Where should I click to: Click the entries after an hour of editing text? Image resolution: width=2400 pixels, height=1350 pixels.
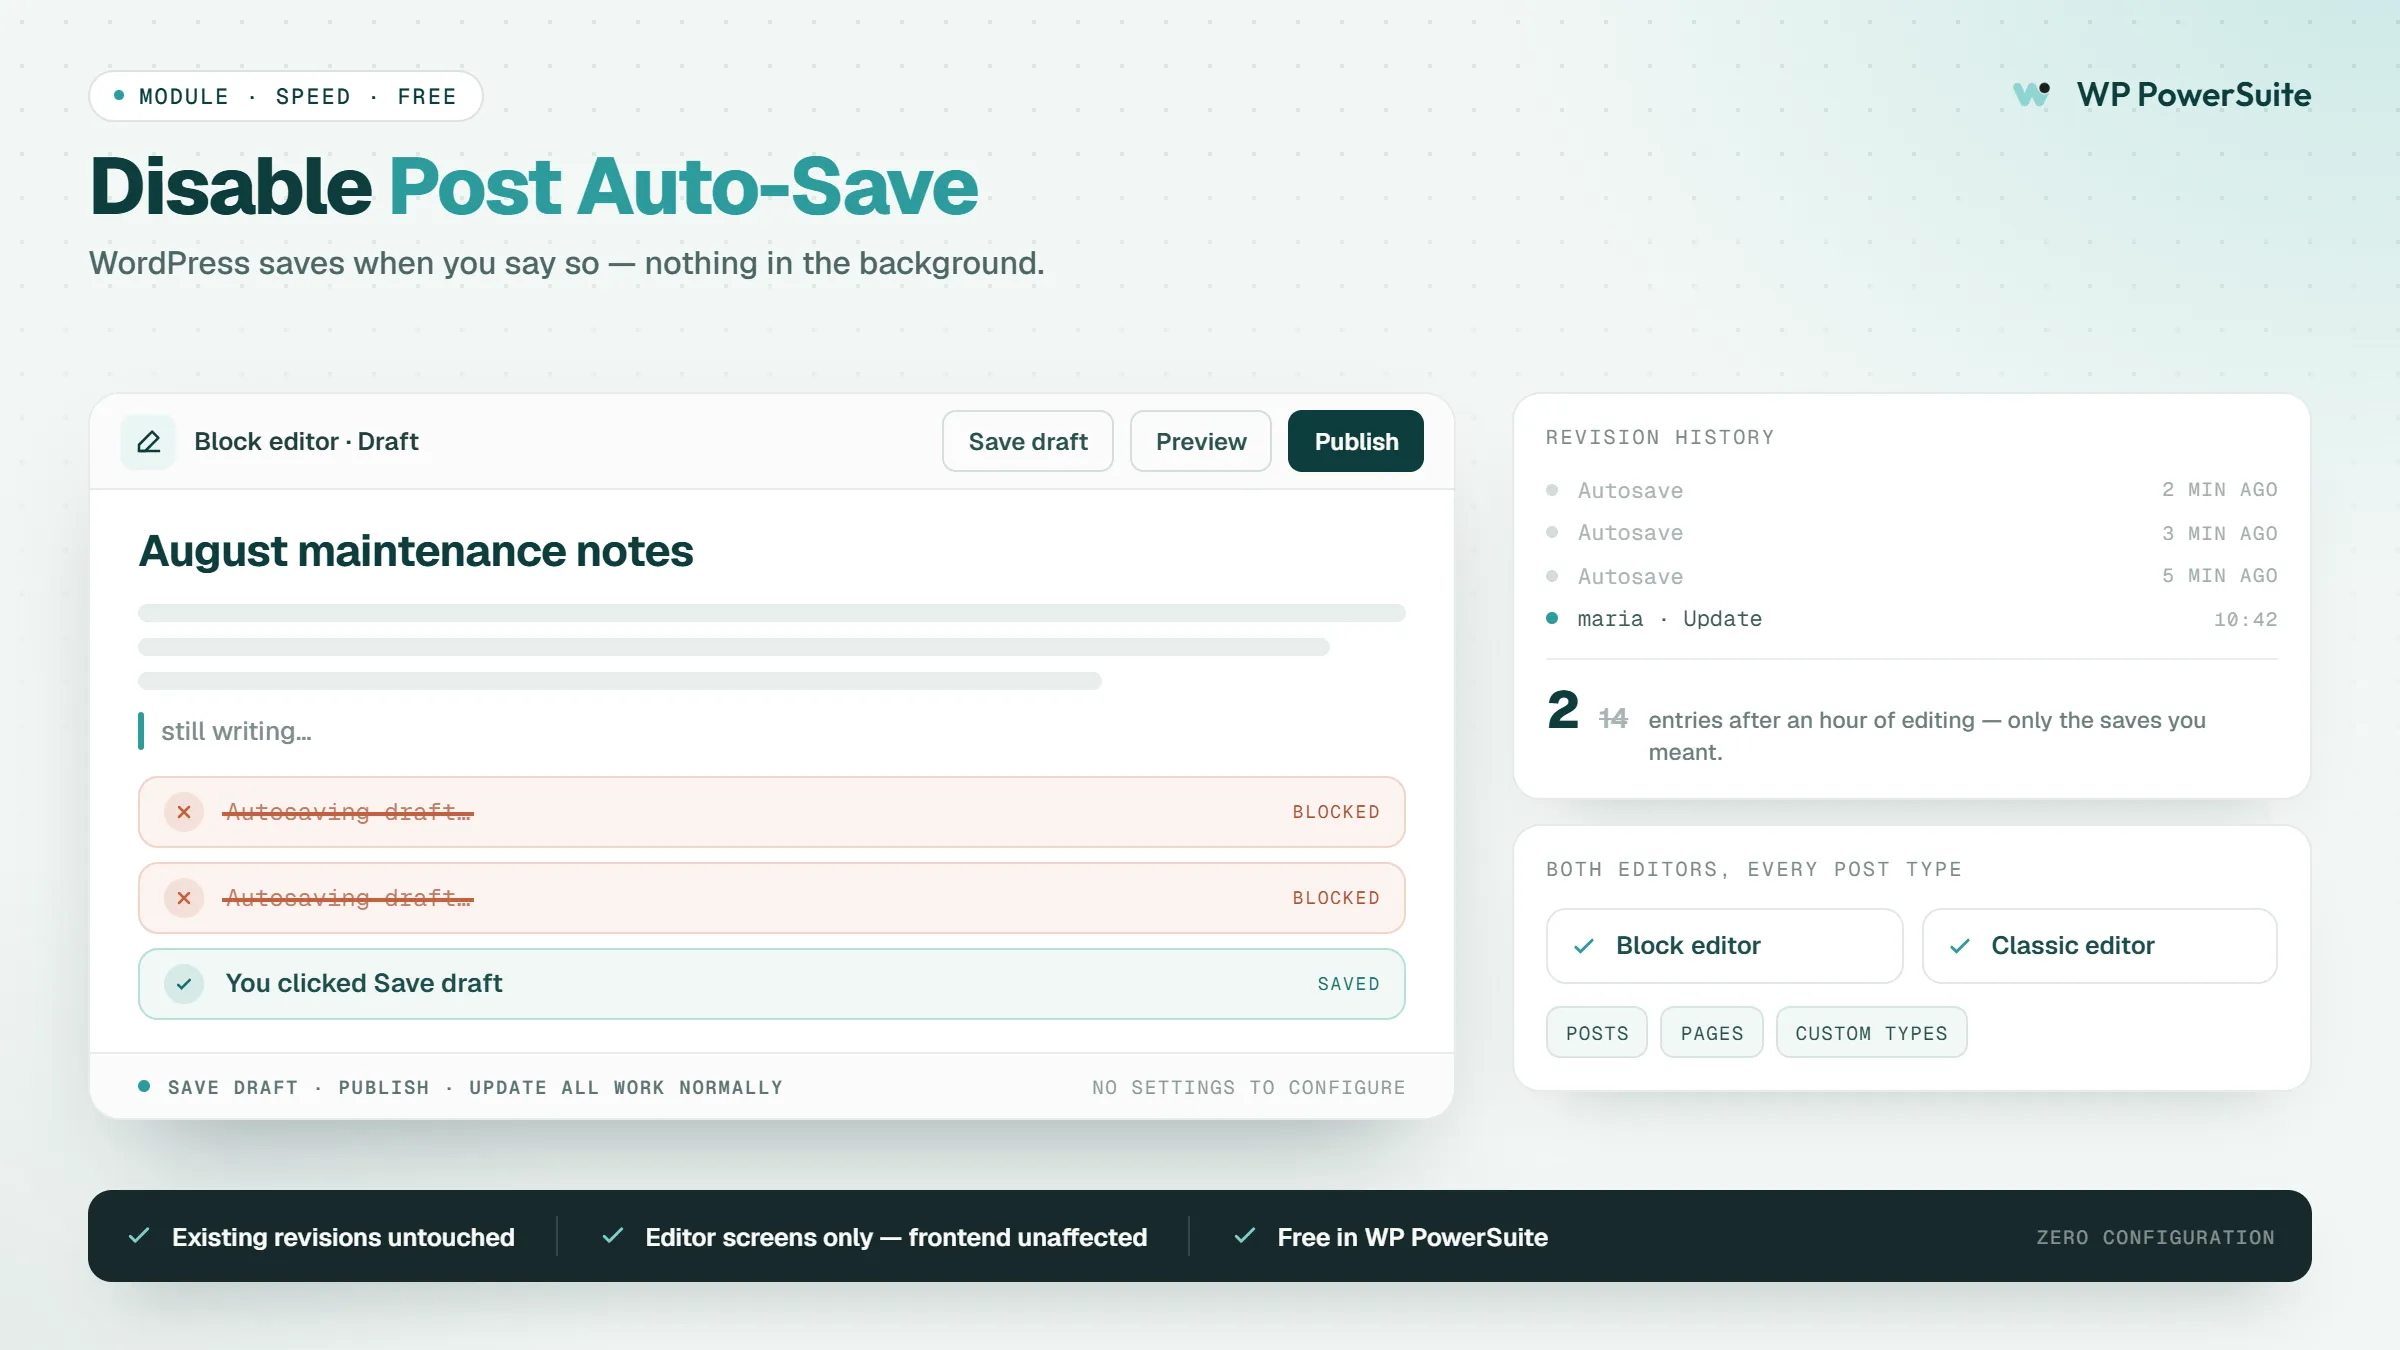pos(1927,736)
